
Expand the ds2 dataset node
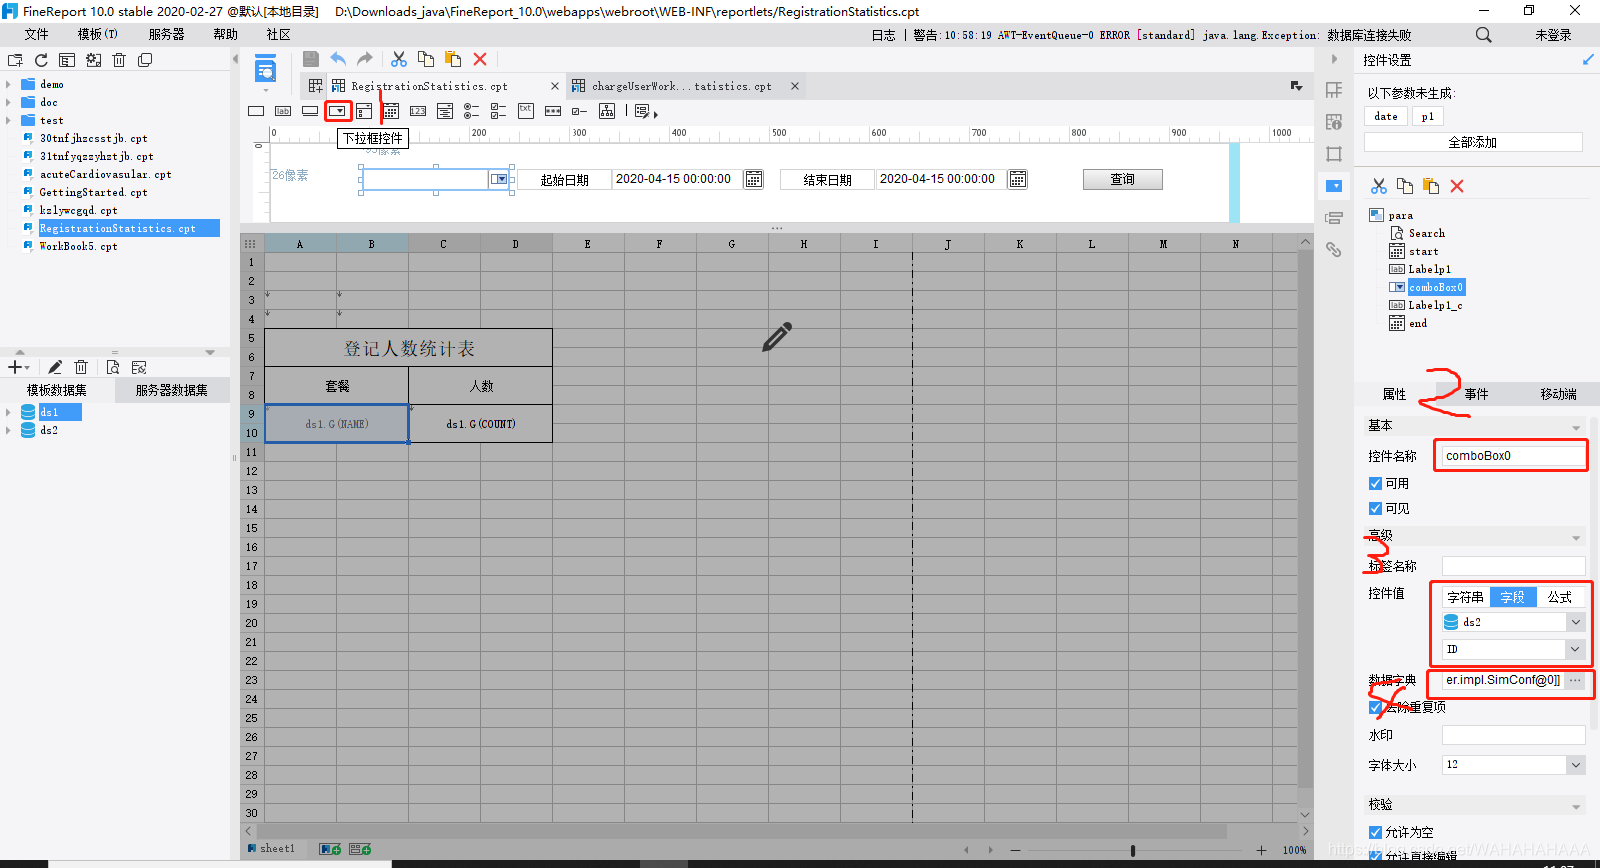pos(8,430)
